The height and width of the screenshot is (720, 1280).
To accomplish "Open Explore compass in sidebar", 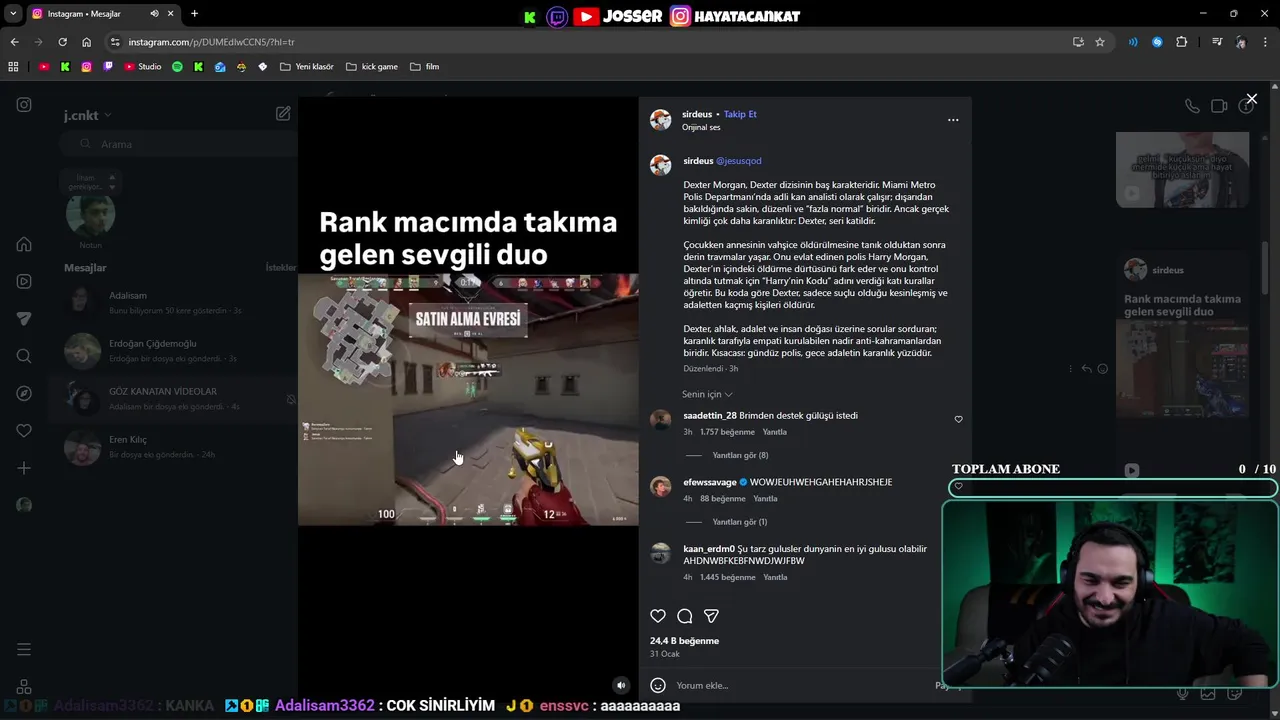I will pyautogui.click(x=24, y=393).
